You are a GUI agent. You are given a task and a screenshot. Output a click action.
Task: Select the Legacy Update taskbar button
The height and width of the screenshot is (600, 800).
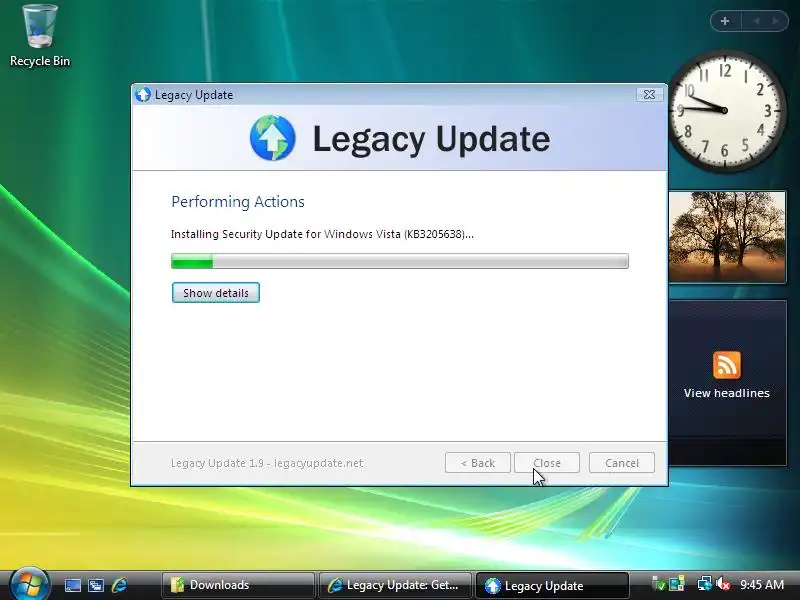pos(552,585)
